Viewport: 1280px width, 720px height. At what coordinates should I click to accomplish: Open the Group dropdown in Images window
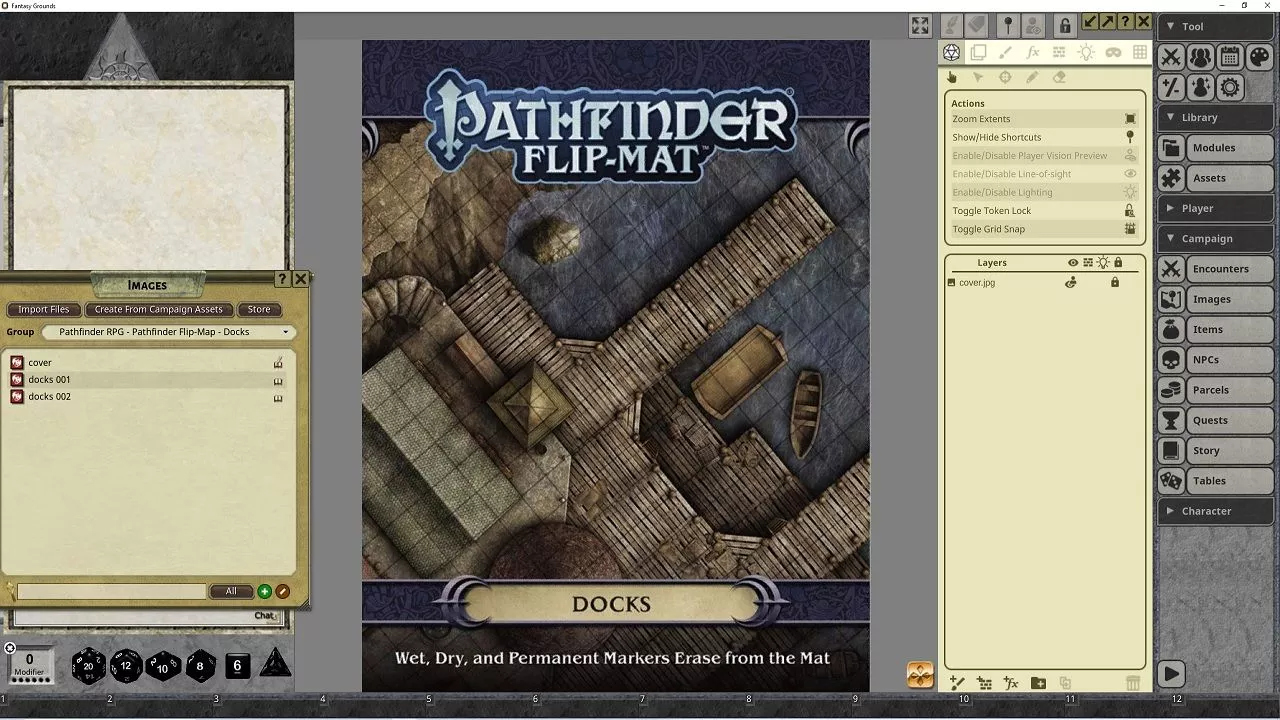(168, 332)
